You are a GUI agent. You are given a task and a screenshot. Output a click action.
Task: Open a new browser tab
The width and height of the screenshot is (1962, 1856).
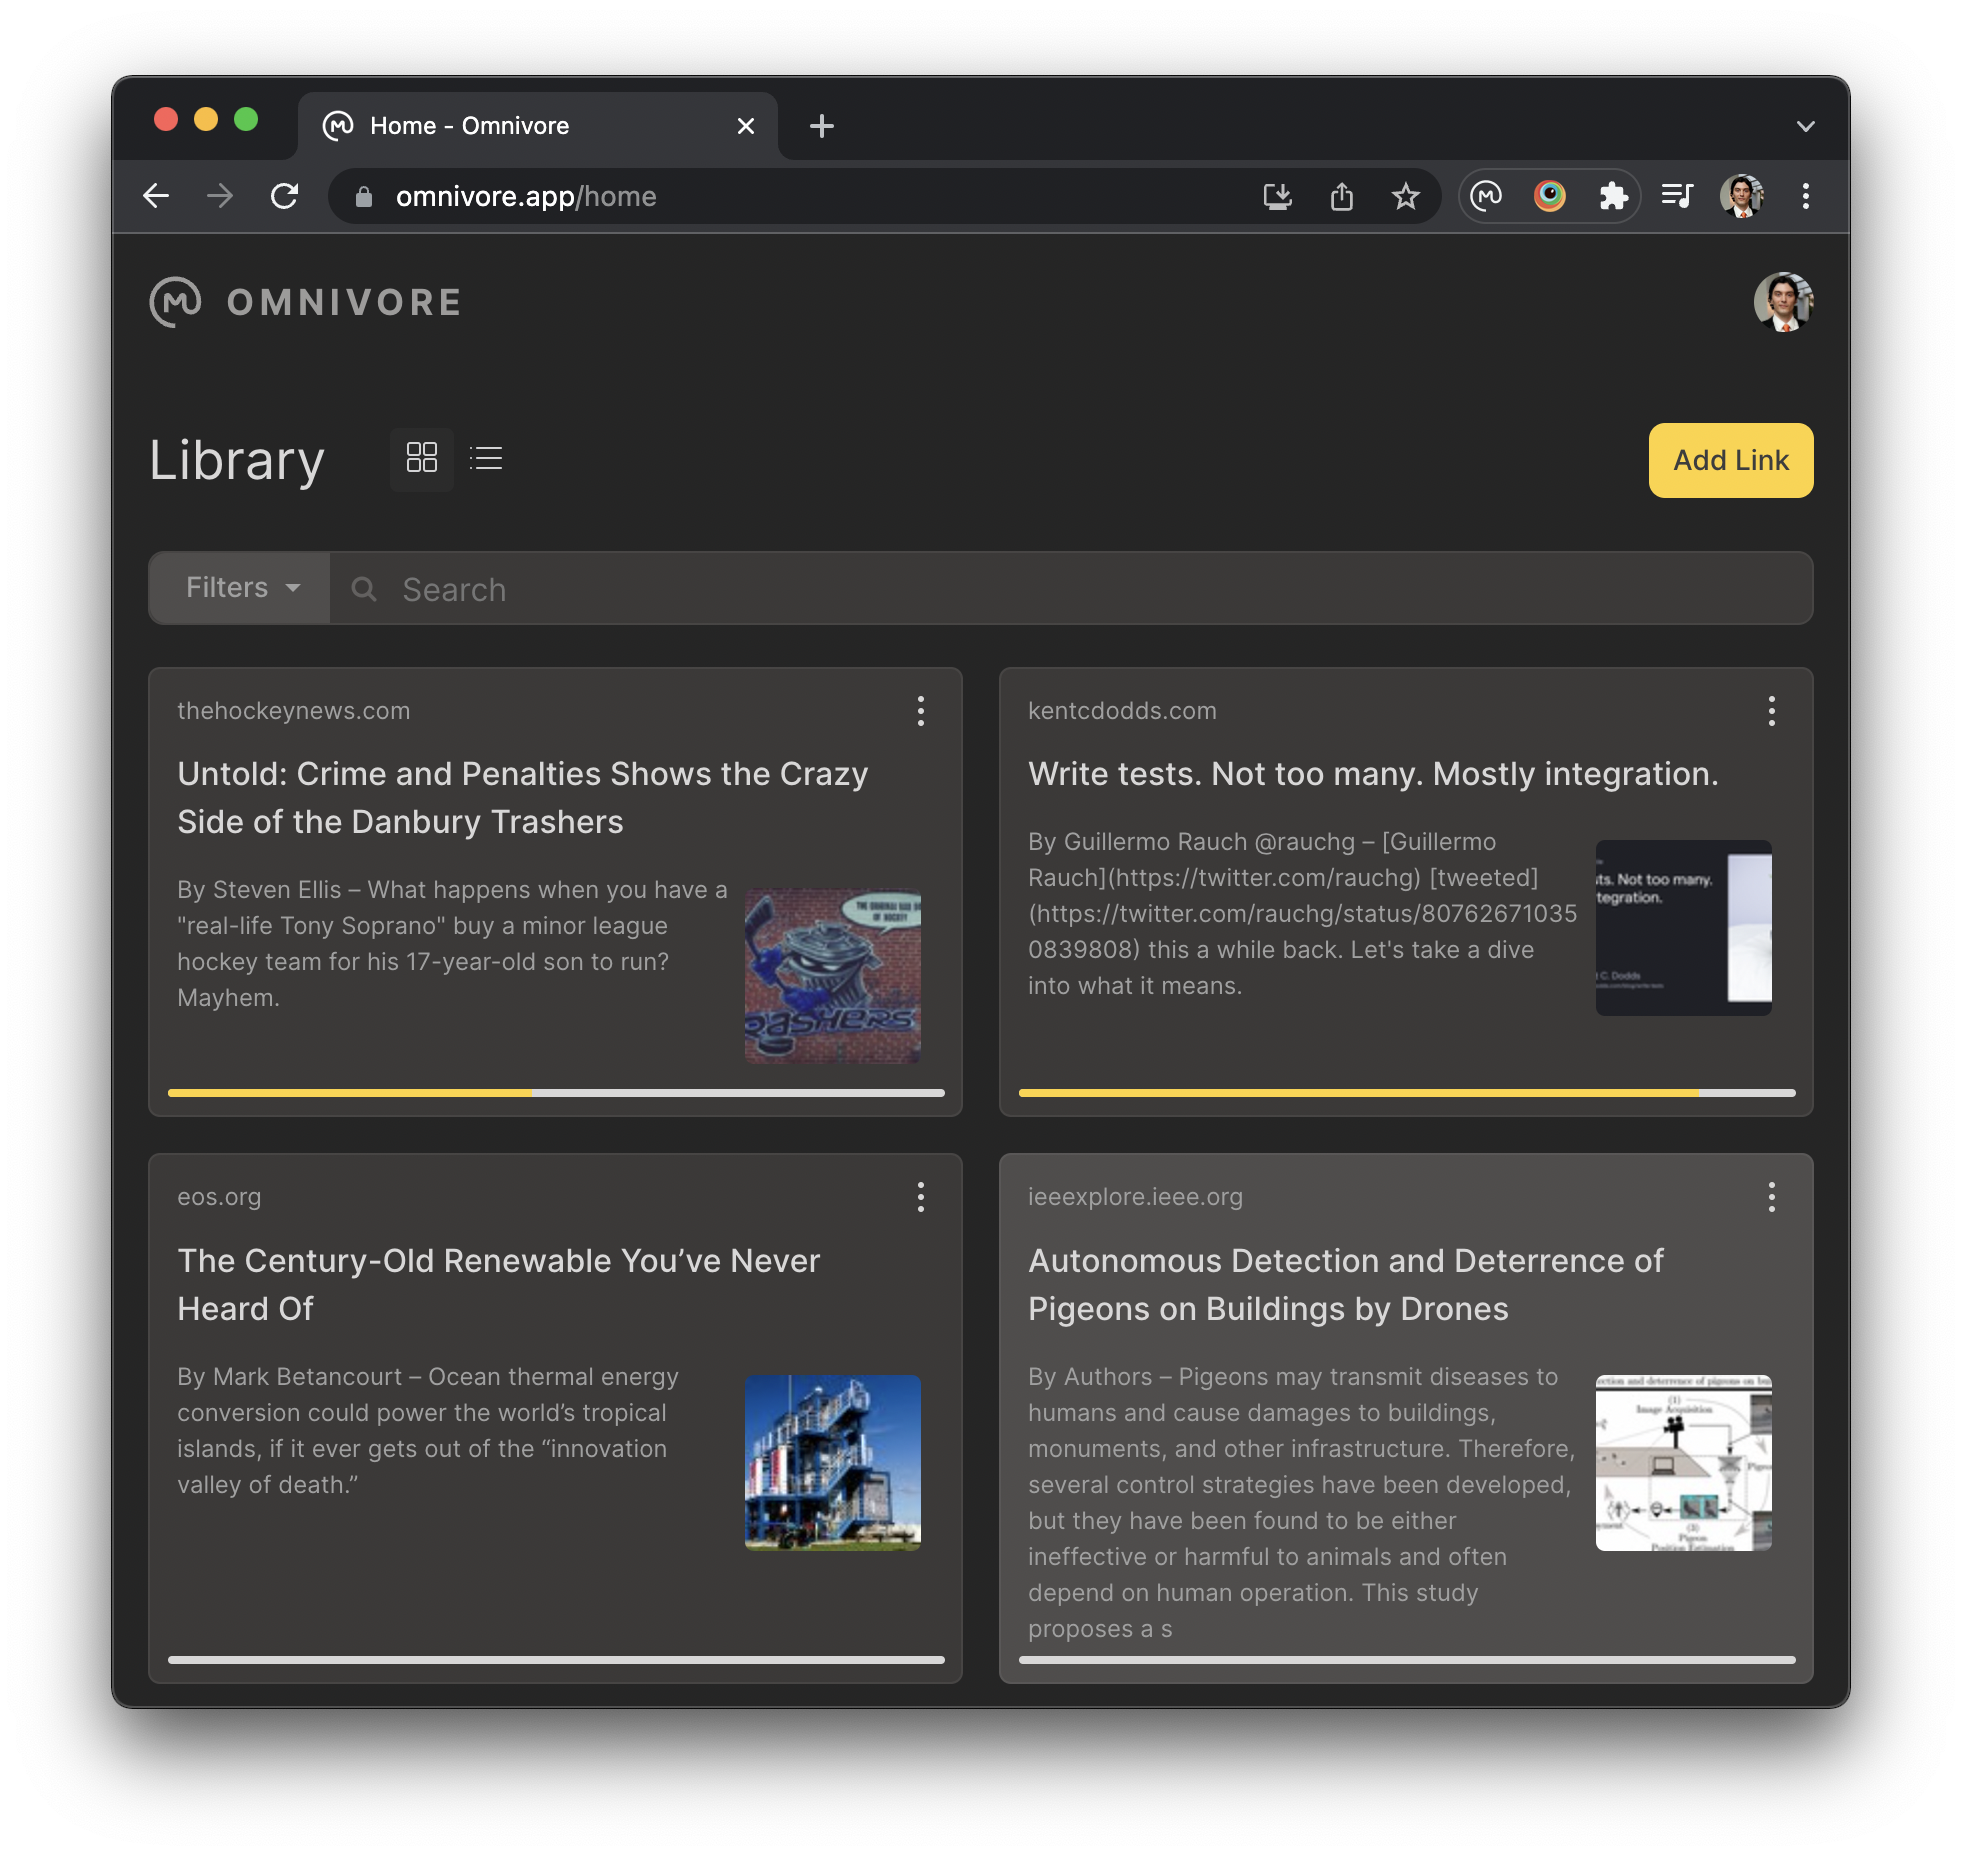pos(821,126)
